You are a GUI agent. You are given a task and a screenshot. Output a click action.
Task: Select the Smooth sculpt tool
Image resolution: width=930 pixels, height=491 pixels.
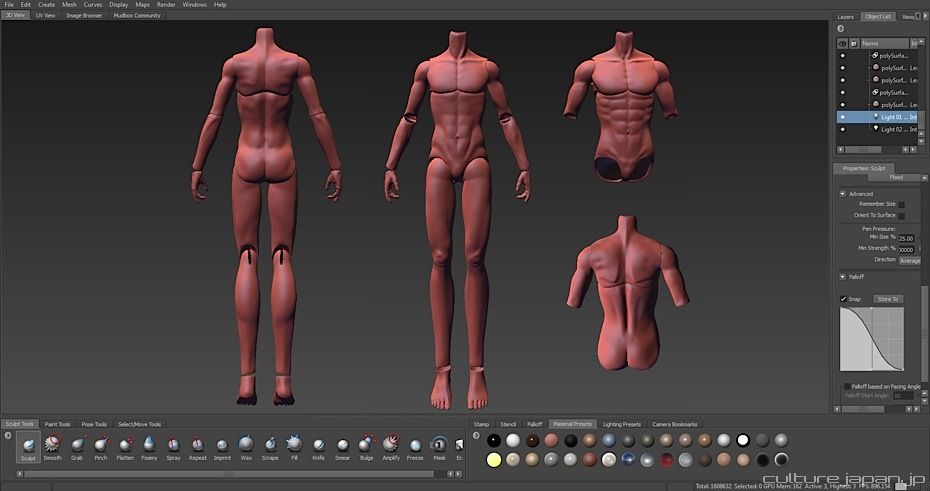coord(52,444)
